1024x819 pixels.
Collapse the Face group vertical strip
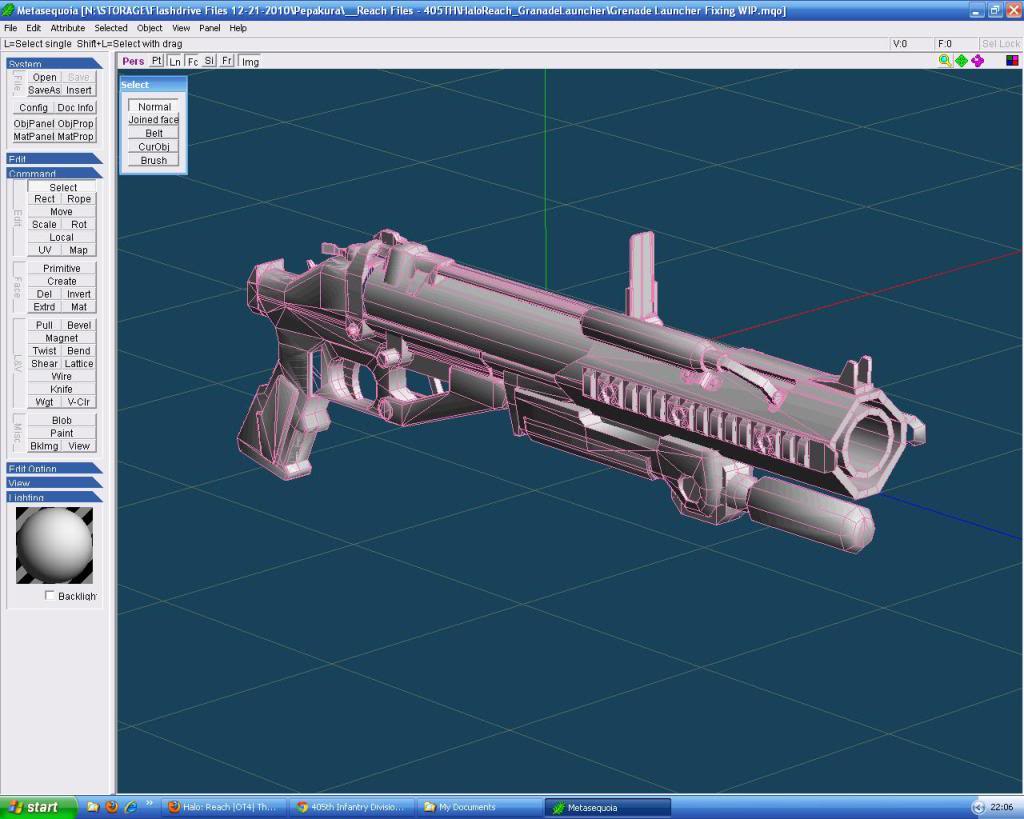point(18,287)
